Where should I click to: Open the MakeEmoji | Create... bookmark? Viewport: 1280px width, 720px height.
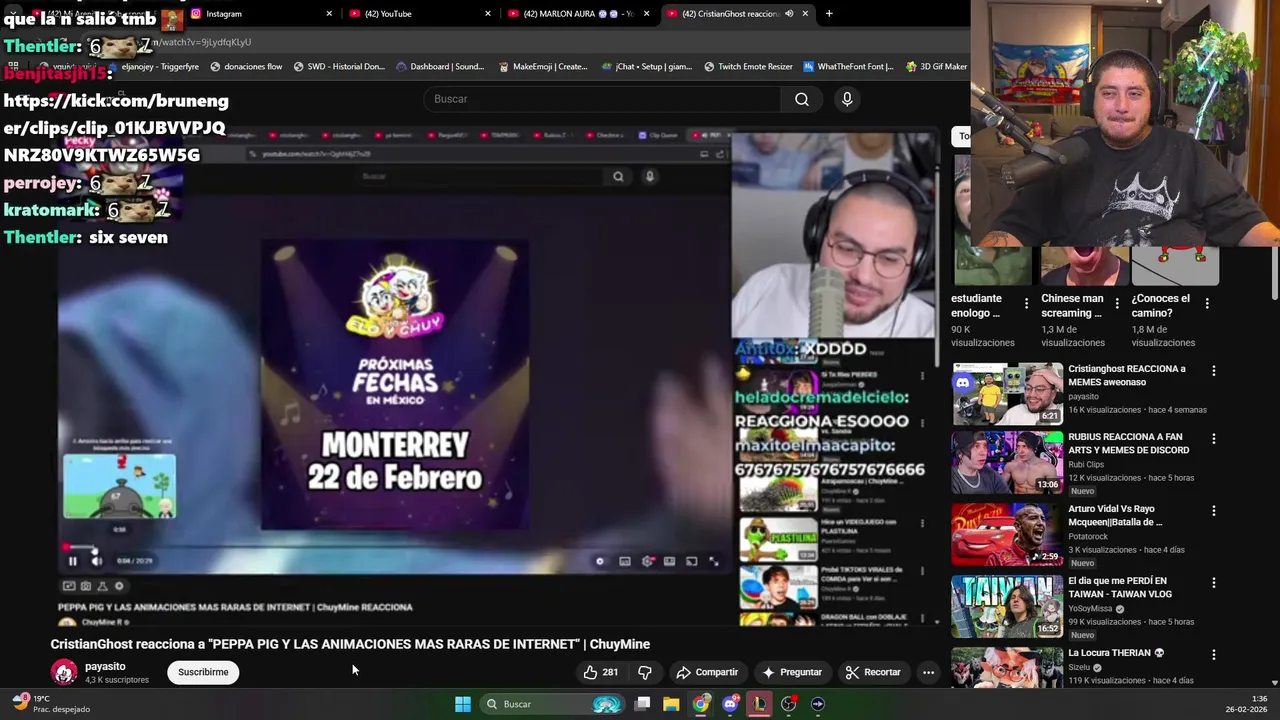pos(543,67)
